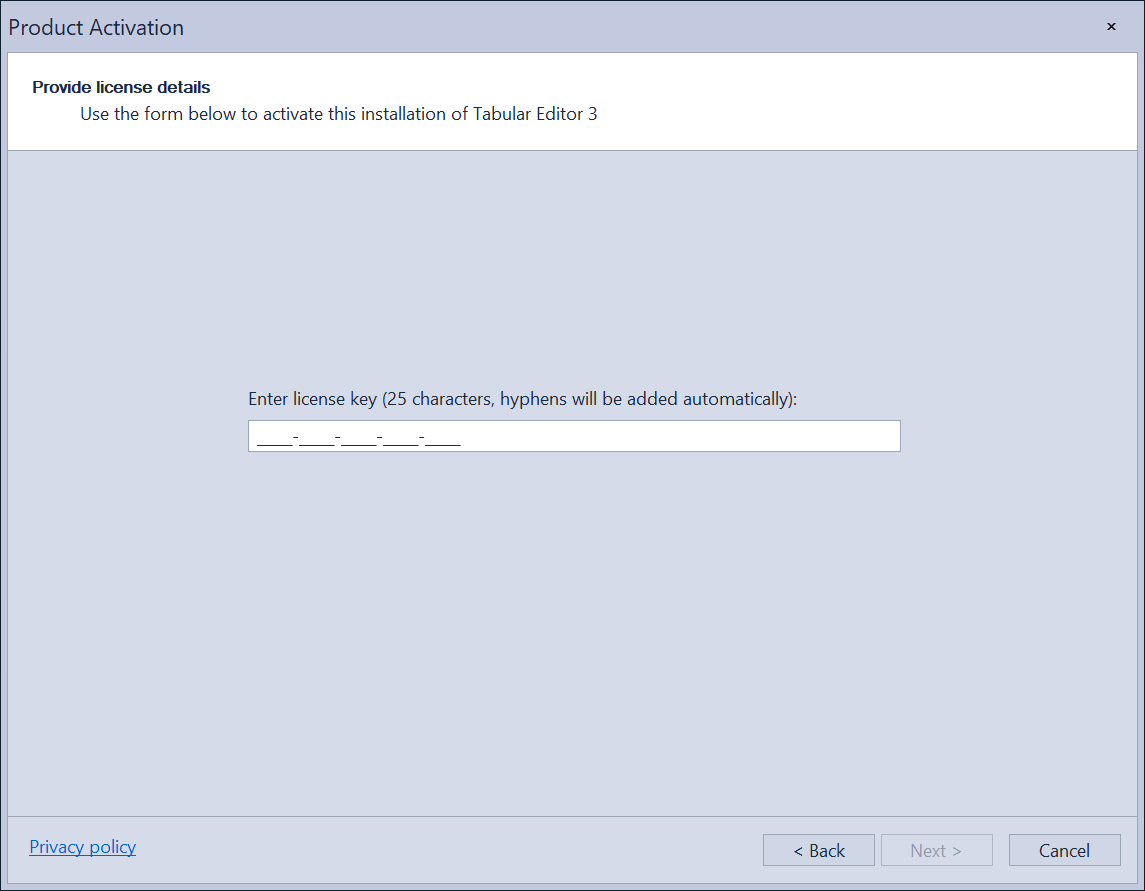Place cursor in third license key segment

359,438
